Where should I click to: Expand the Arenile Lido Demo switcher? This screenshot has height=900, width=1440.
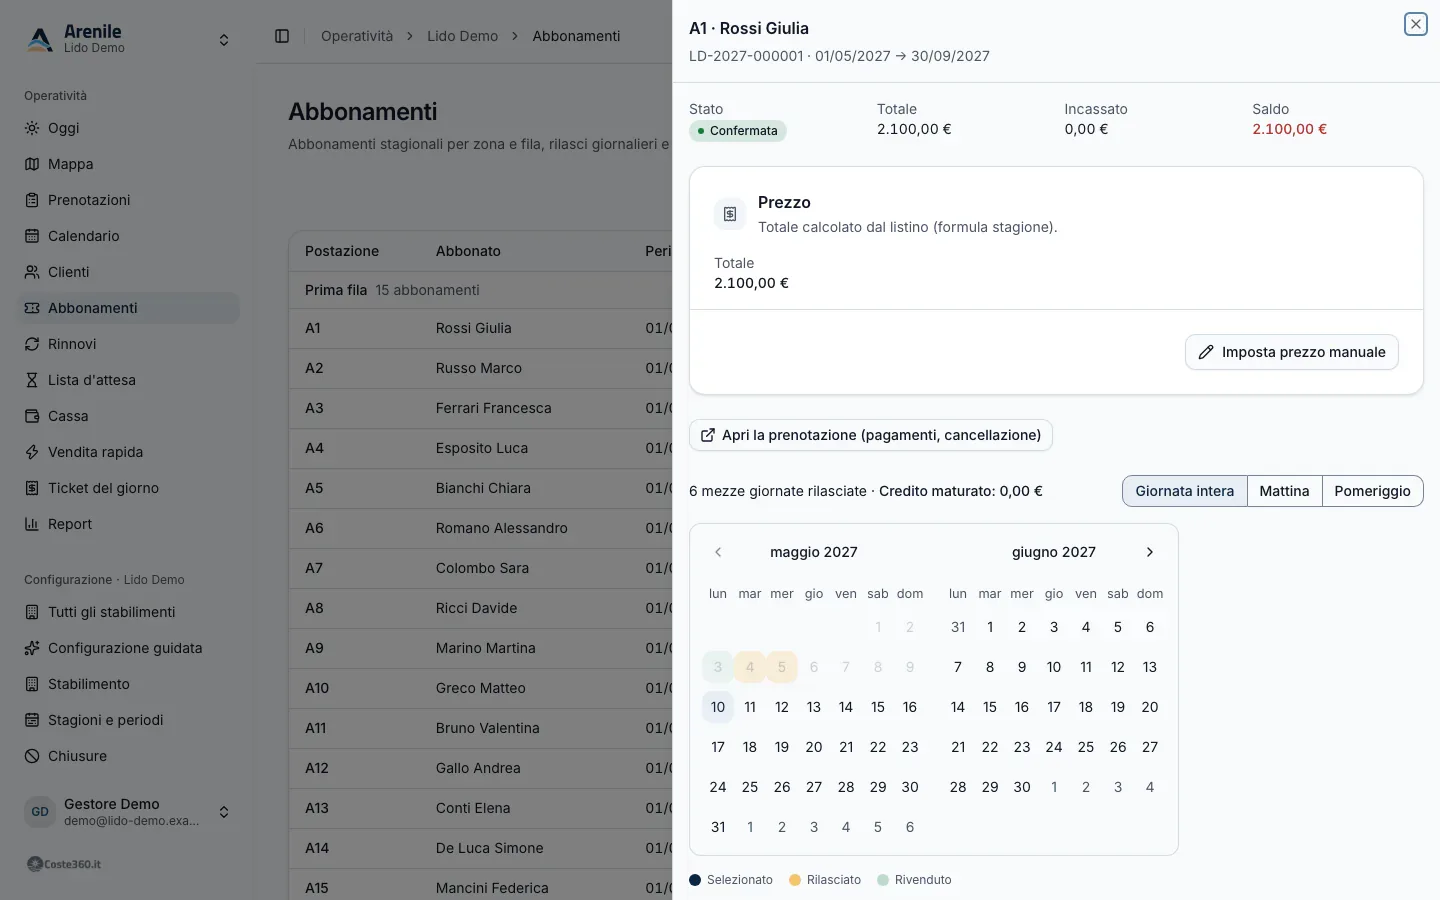(128, 40)
